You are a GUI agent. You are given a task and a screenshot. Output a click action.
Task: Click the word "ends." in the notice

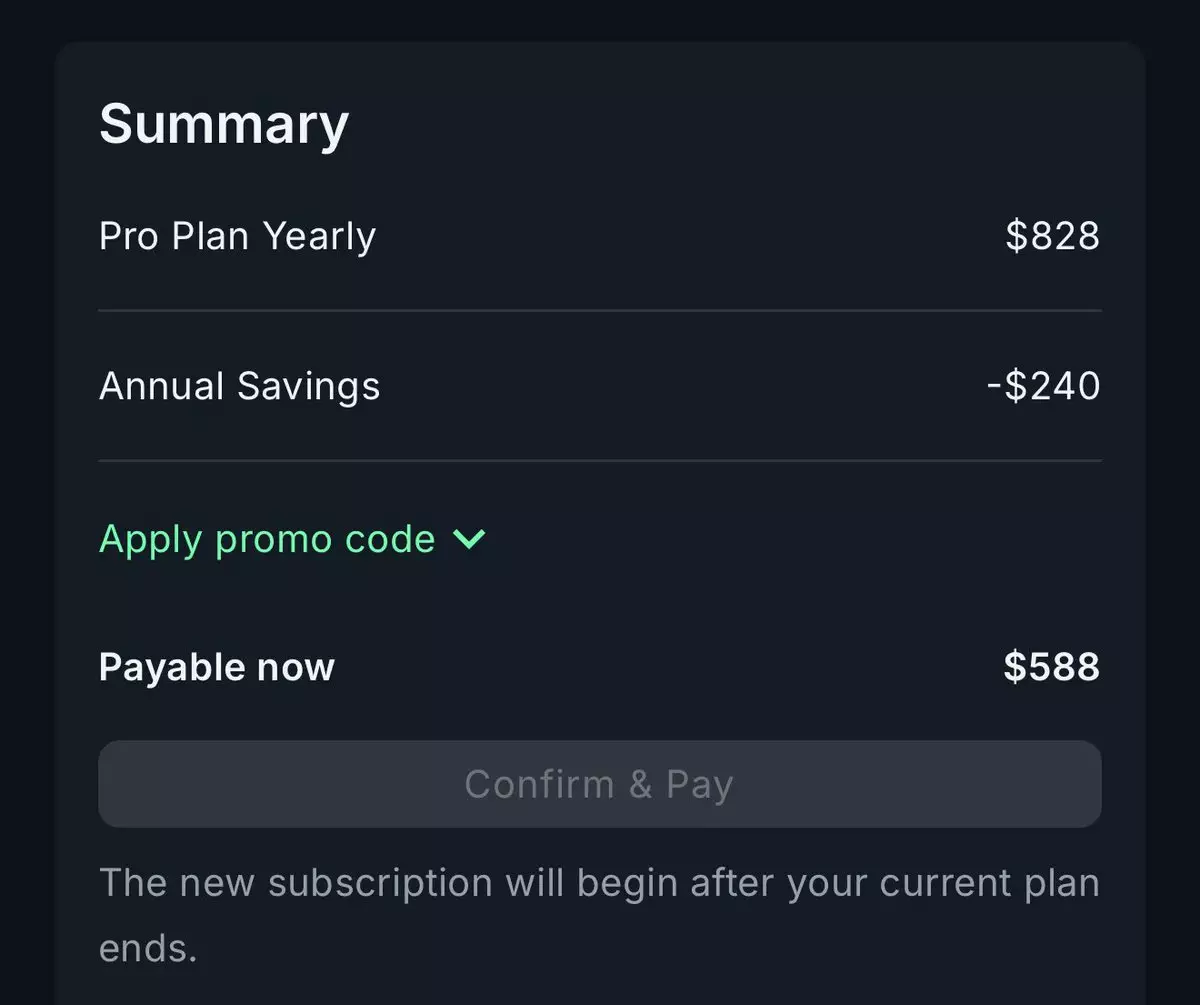[x=147, y=948]
